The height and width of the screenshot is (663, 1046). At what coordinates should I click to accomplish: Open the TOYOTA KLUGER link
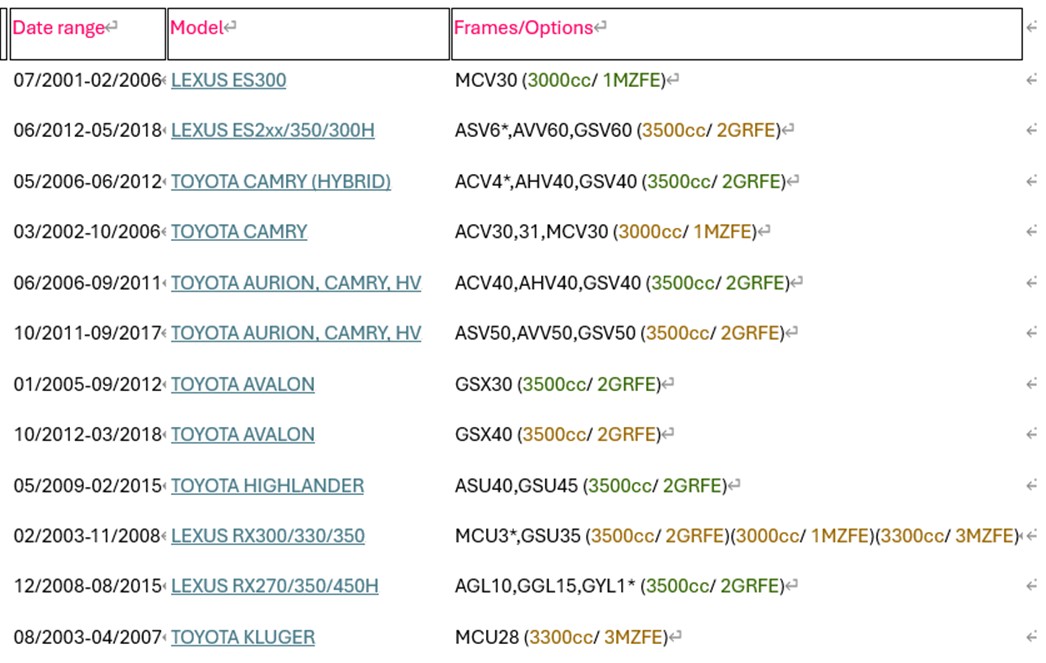[x=243, y=637]
